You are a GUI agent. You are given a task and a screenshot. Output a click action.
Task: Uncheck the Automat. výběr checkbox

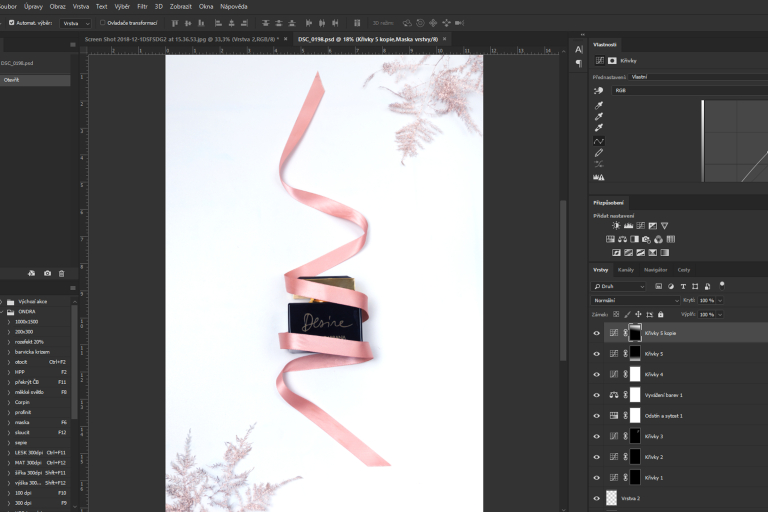tap(12, 22)
